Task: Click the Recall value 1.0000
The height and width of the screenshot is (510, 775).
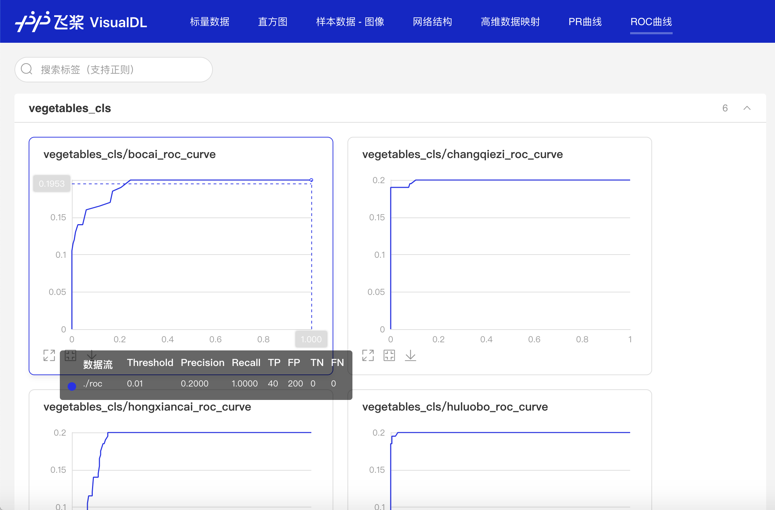Action: pos(245,383)
